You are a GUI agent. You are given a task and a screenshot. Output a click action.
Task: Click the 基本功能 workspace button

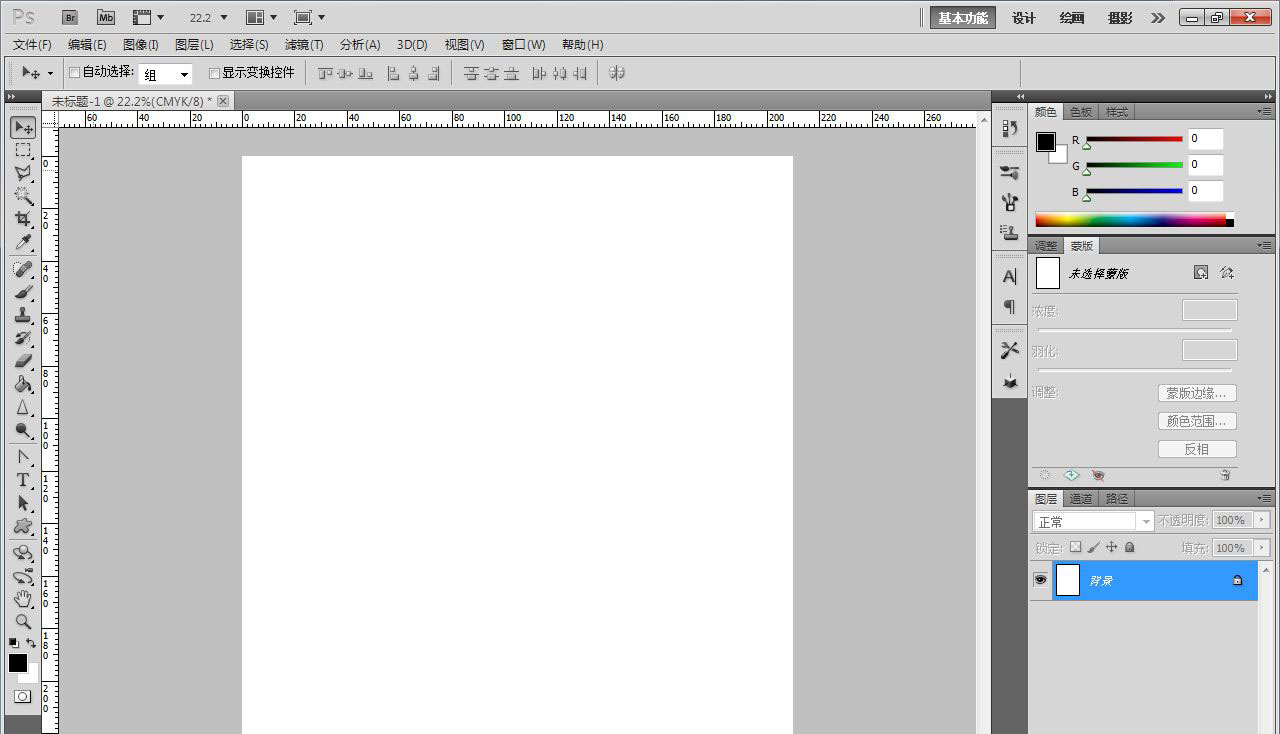pyautogui.click(x=963, y=17)
